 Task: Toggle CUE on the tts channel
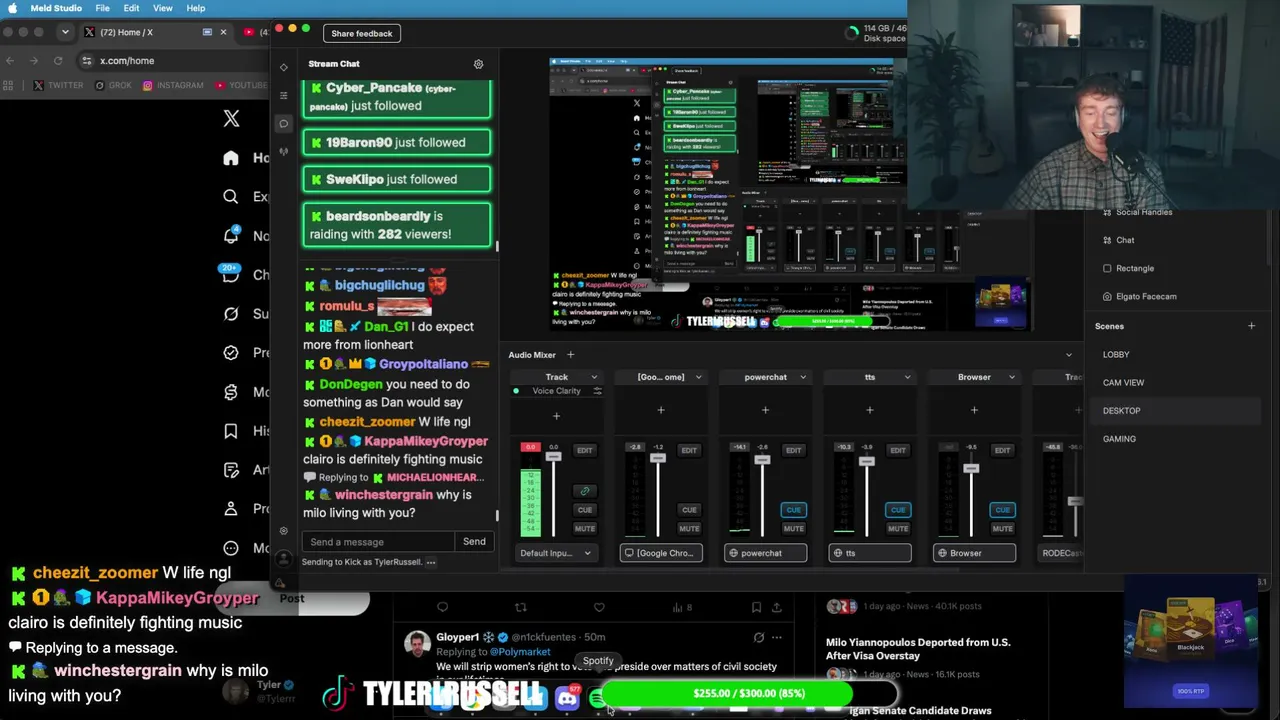[x=898, y=510]
